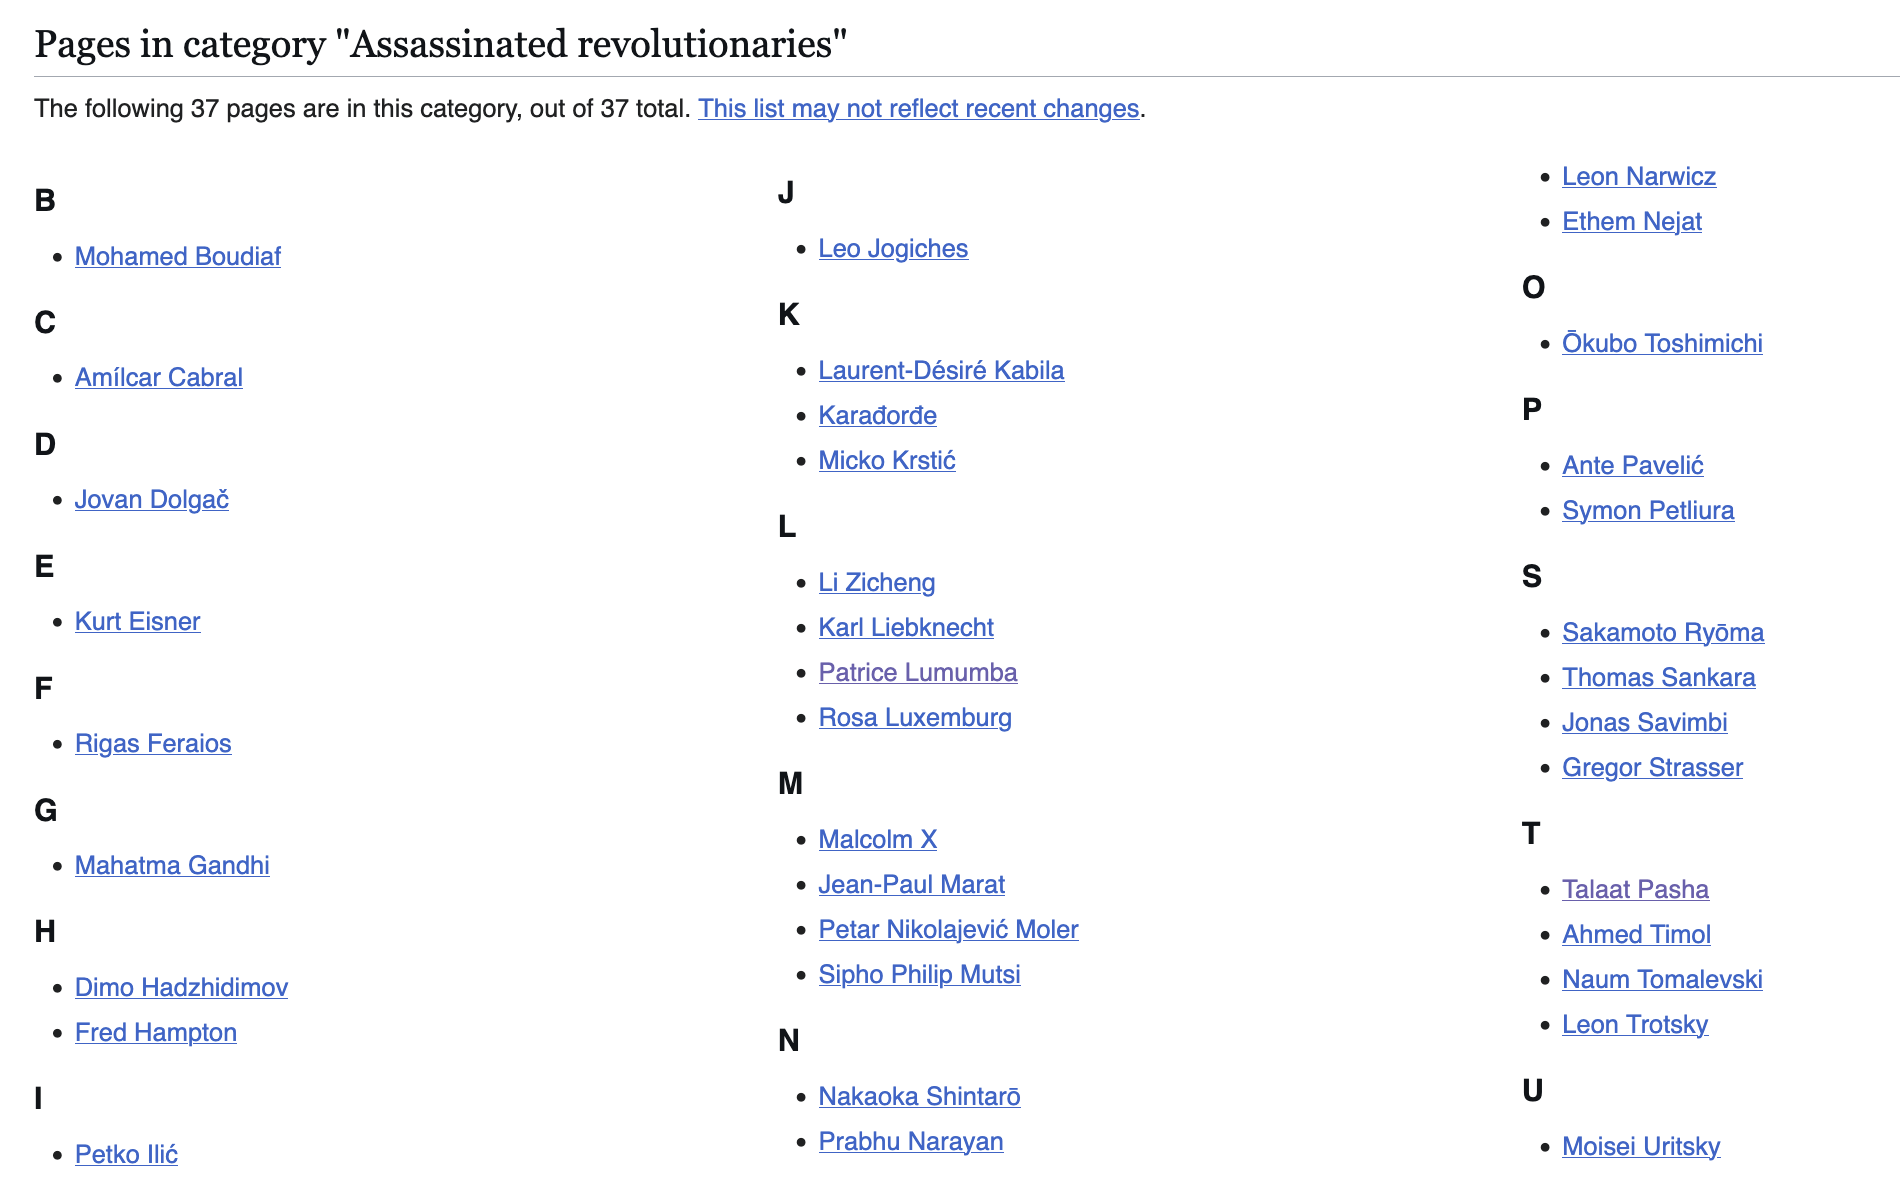Click "This list may not reflect recent changes"
Screen dimensions: 1900x1190
(918, 109)
